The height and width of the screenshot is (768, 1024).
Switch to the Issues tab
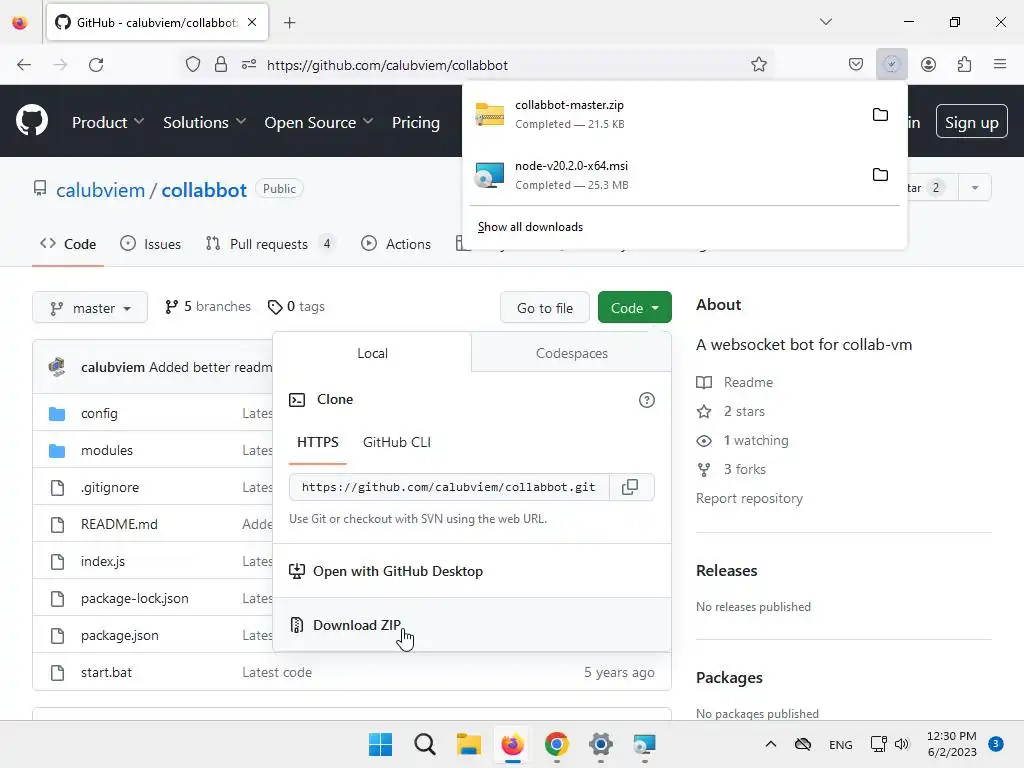pyautogui.click(x=150, y=244)
